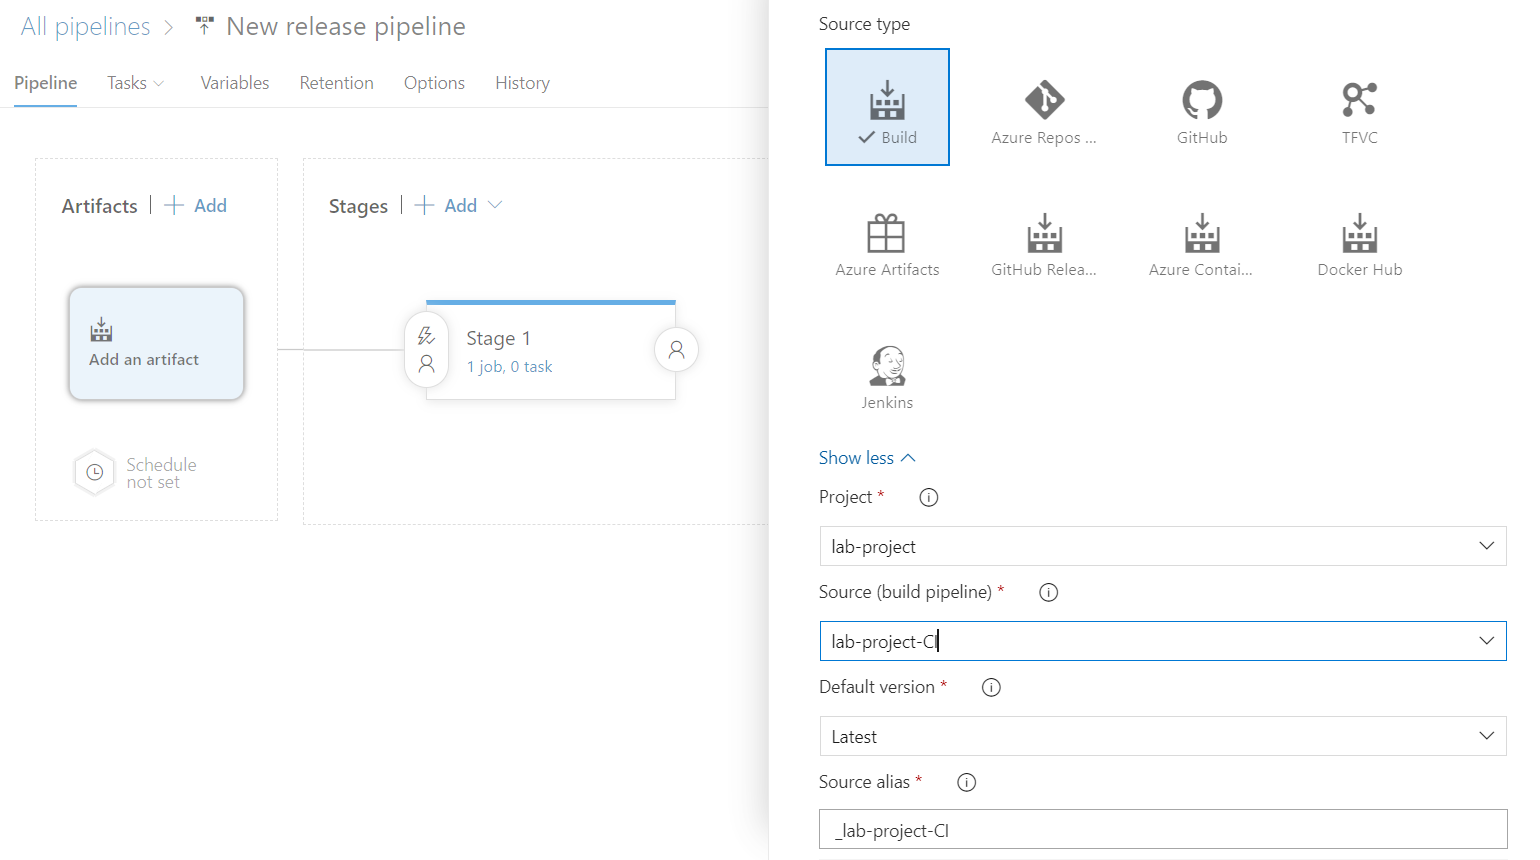Open post-deployment conditions for Stage 1
The image size is (1540, 860).
coord(676,349)
